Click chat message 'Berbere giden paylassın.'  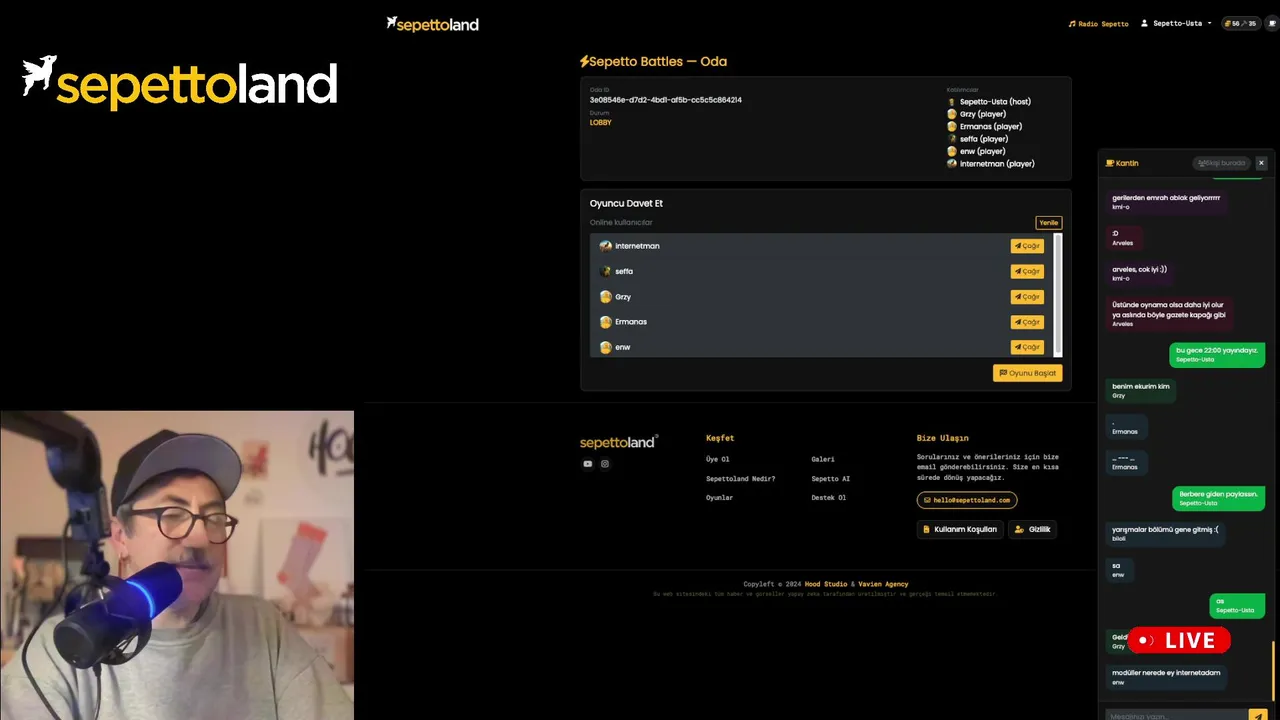click(1218, 498)
